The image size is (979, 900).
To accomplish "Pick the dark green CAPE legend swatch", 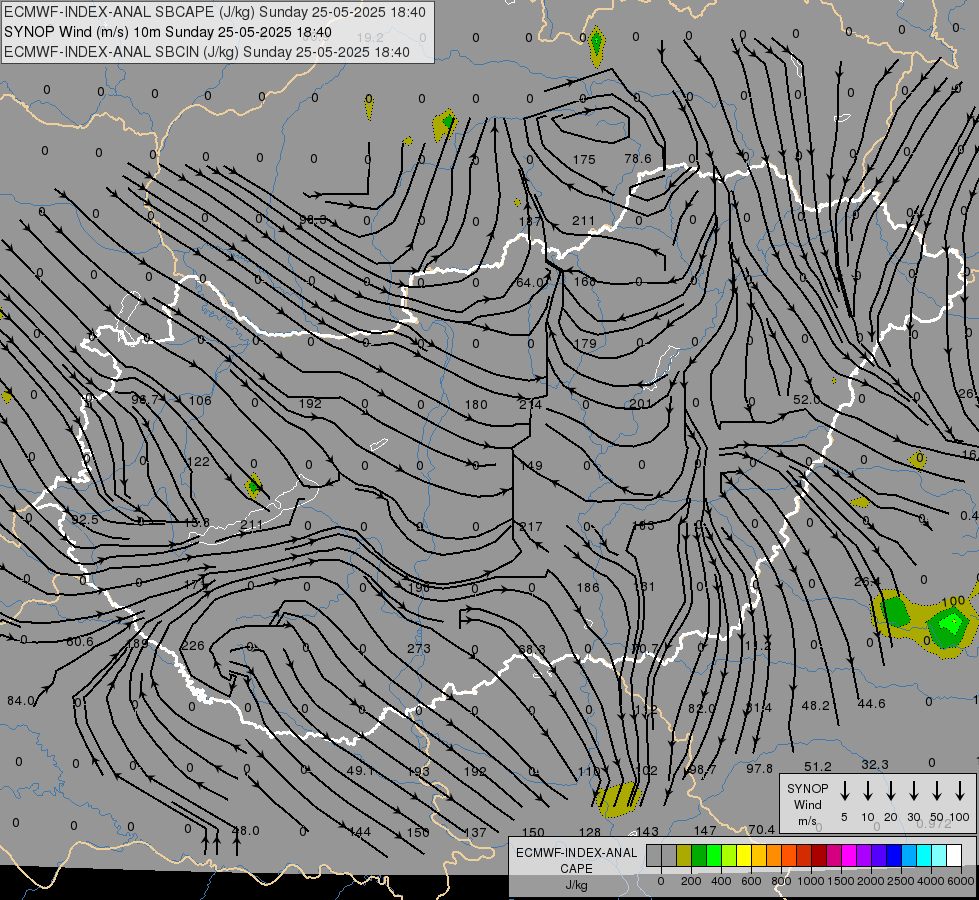I will [x=699, y=856].
